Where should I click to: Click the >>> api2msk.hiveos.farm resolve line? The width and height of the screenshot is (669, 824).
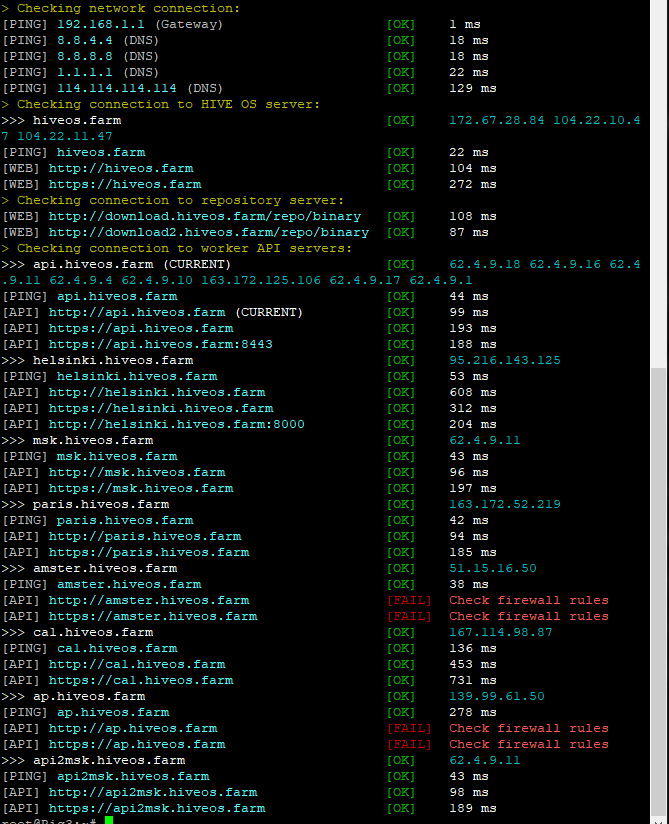coord(261,761)
